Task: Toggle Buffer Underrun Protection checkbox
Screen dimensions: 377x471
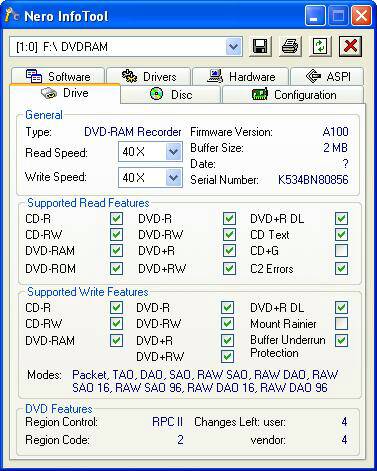Action: 341,340
